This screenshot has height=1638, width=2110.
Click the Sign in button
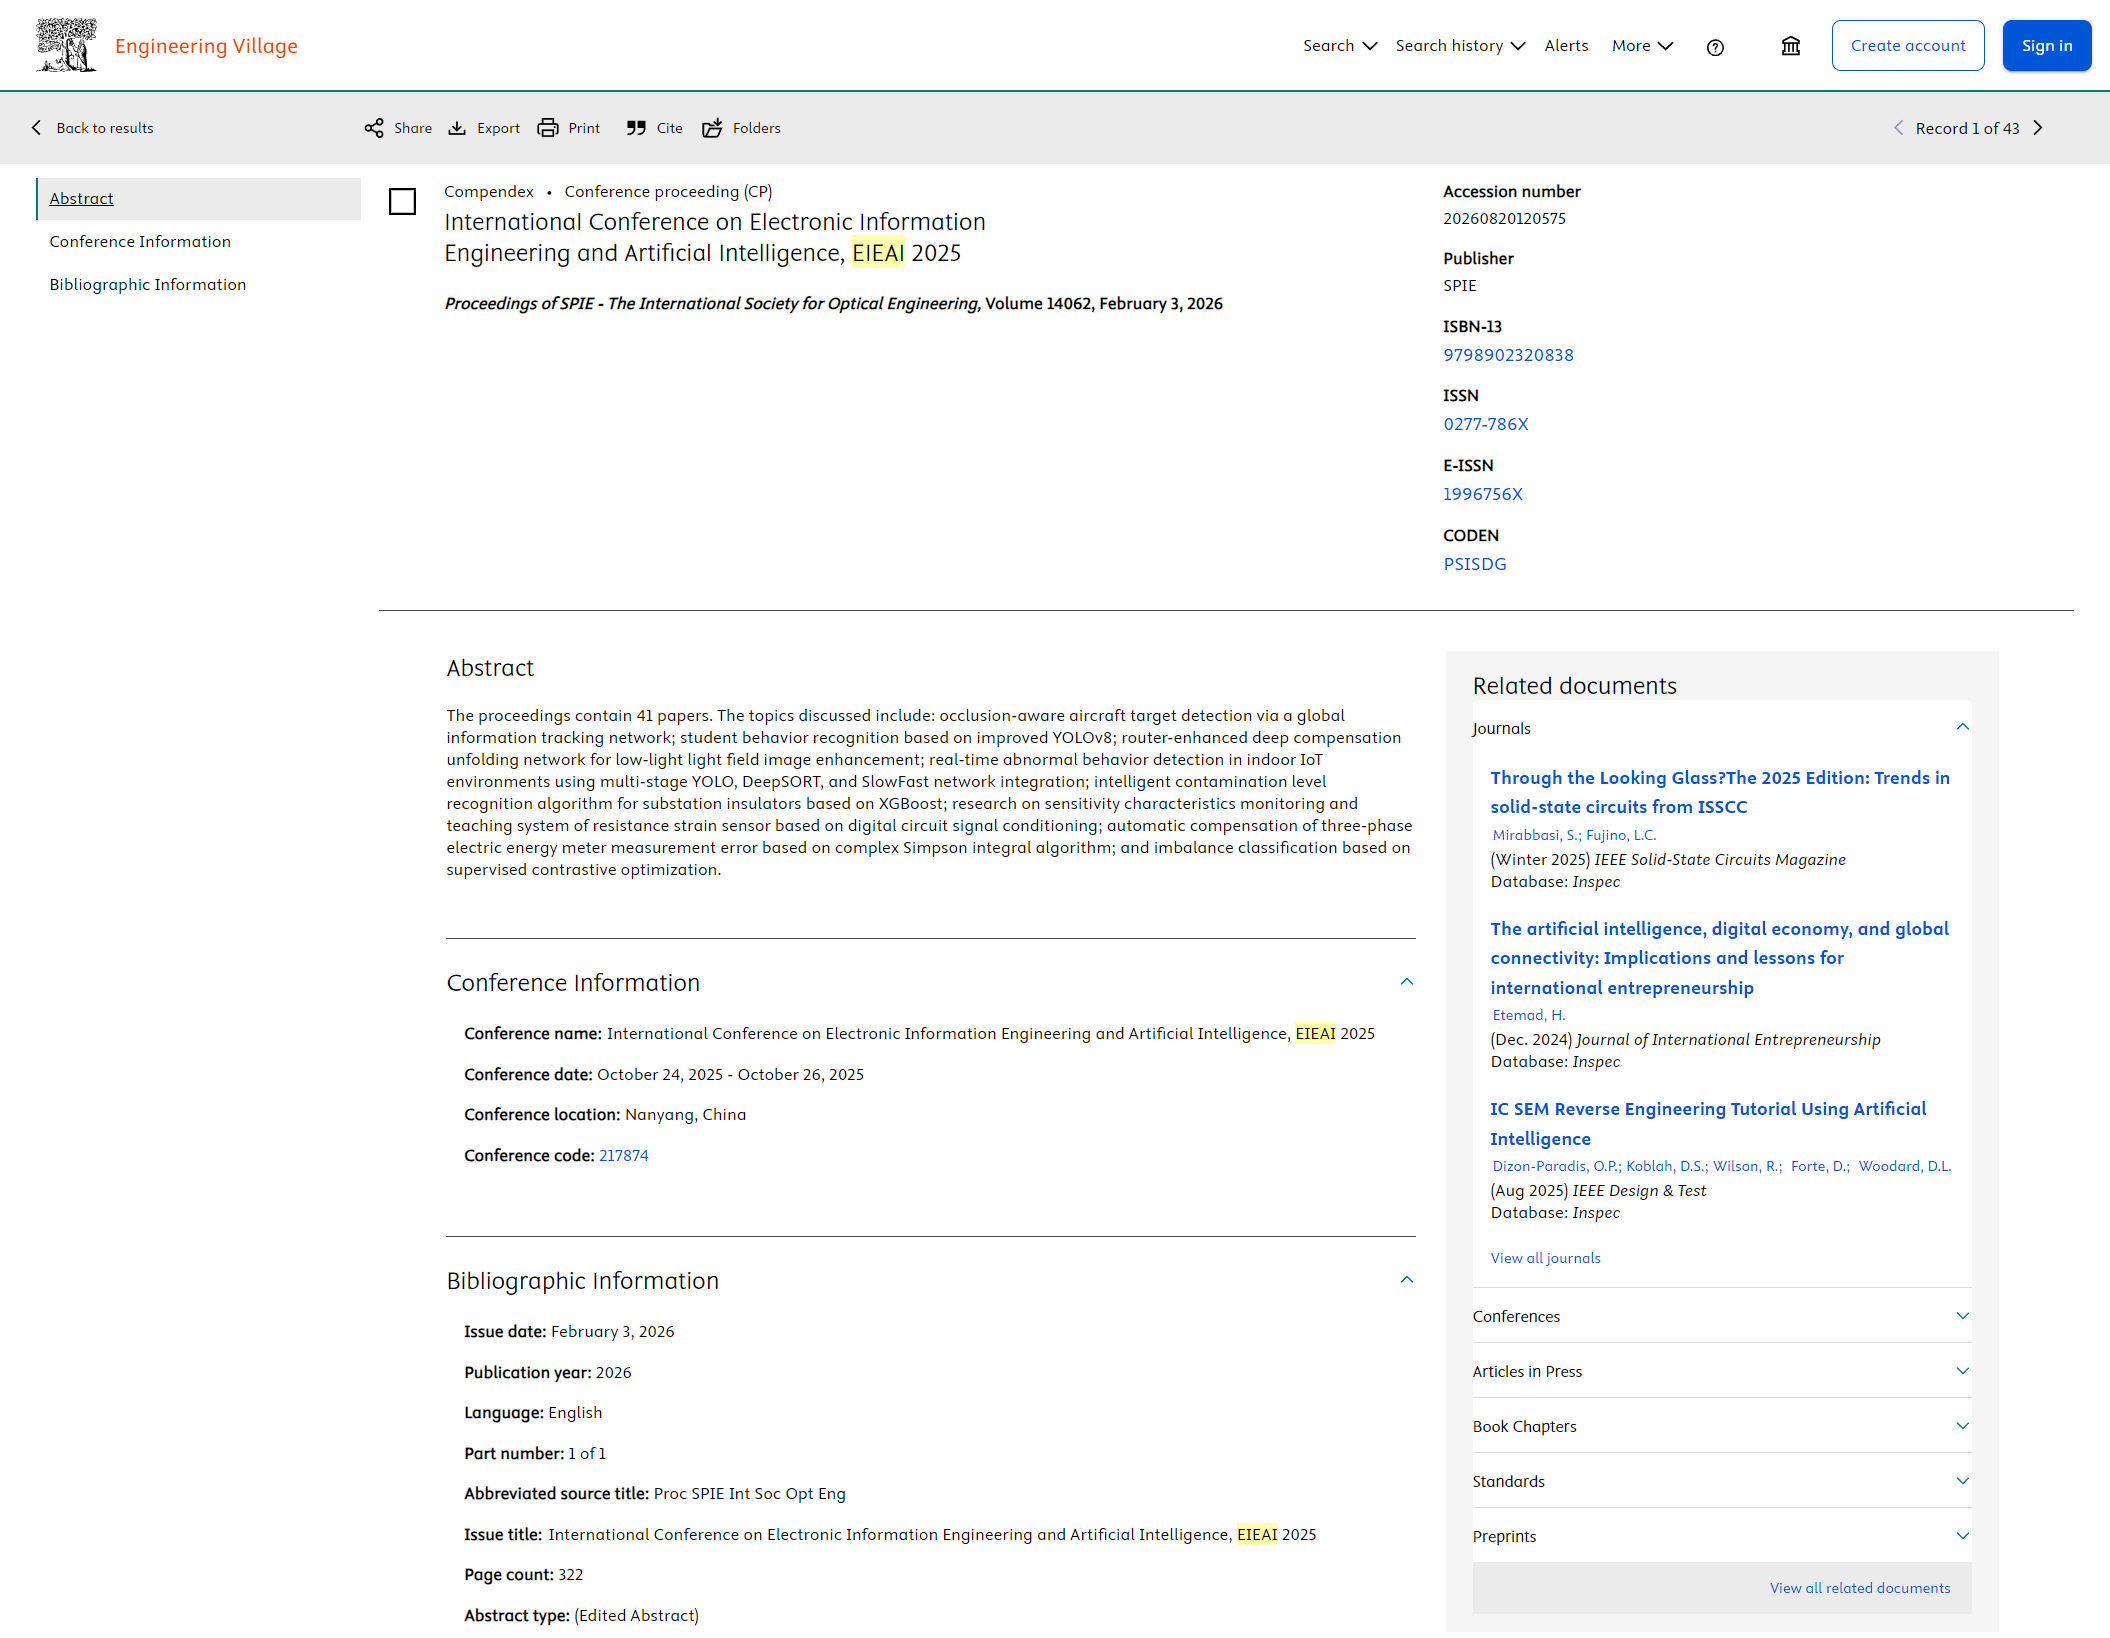2046,46
